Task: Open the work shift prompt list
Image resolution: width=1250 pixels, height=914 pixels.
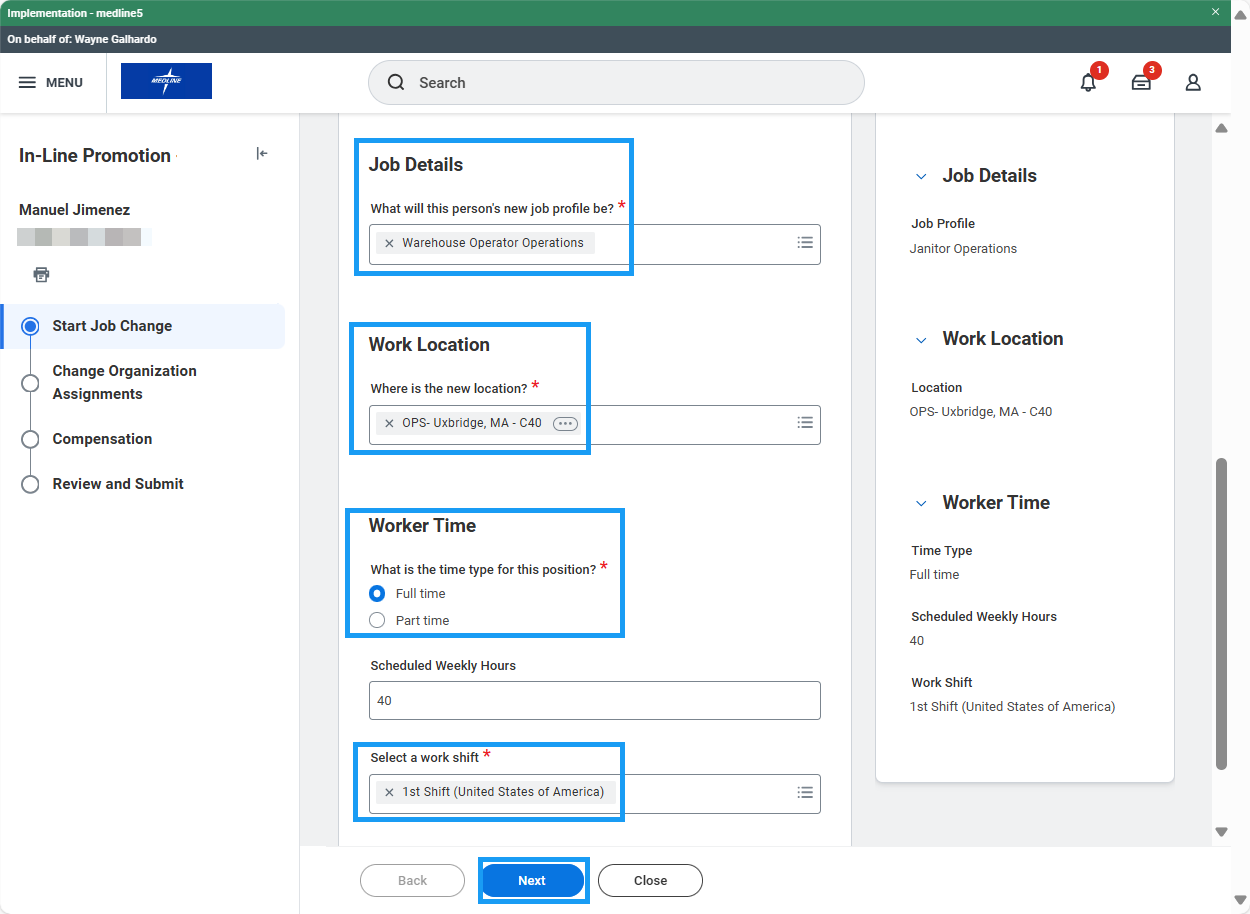Action: pyautogui.click(x=805, y=792)
